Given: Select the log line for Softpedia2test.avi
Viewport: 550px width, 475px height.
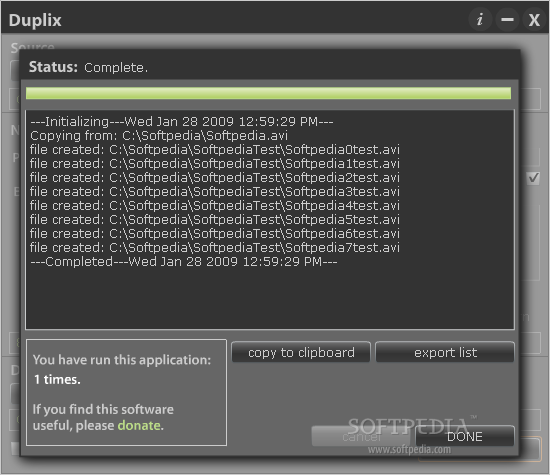Looking at the screenshot, I should tap(215, 178).
